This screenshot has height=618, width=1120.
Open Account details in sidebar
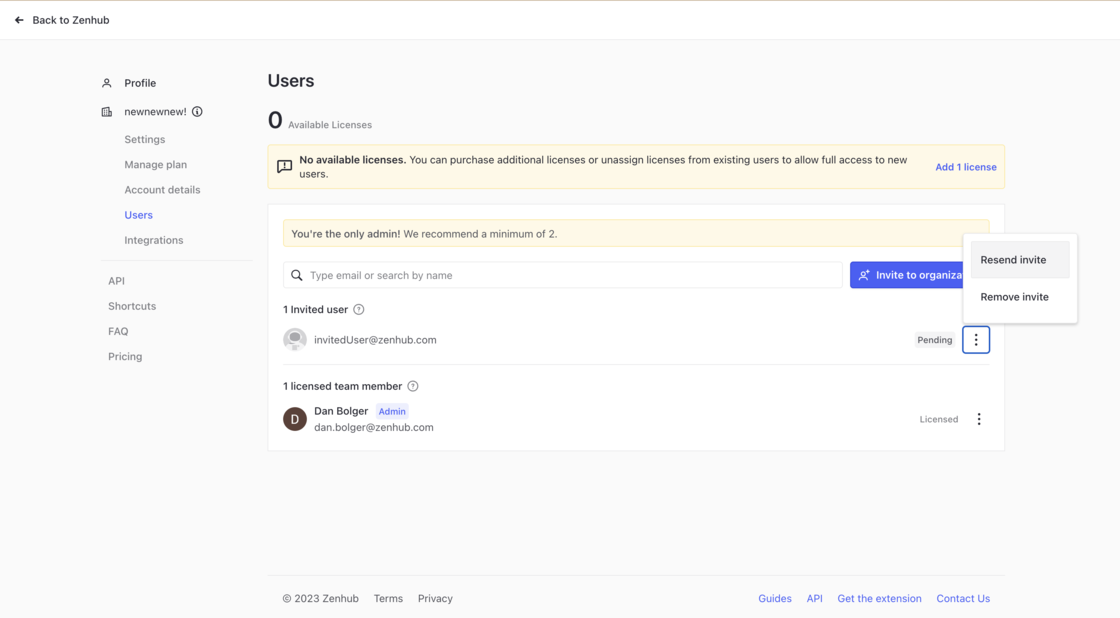coord(162,189)
